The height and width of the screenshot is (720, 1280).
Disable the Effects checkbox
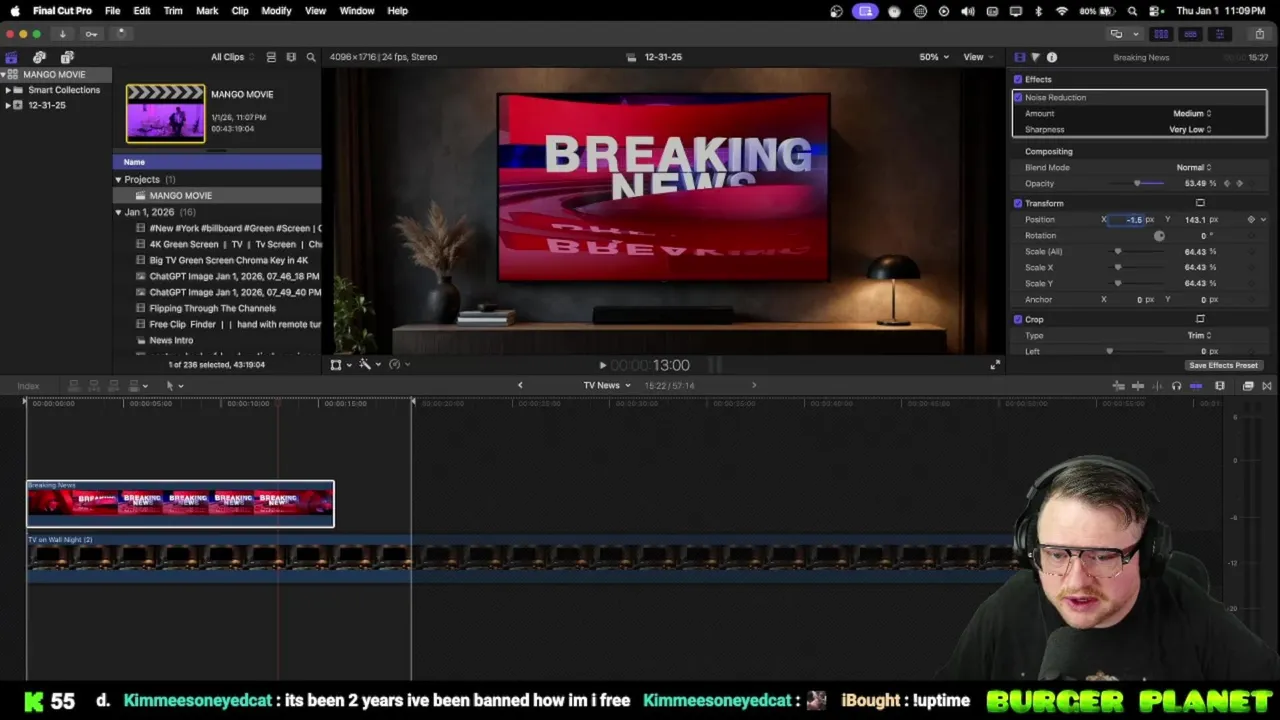[1018, 79]
